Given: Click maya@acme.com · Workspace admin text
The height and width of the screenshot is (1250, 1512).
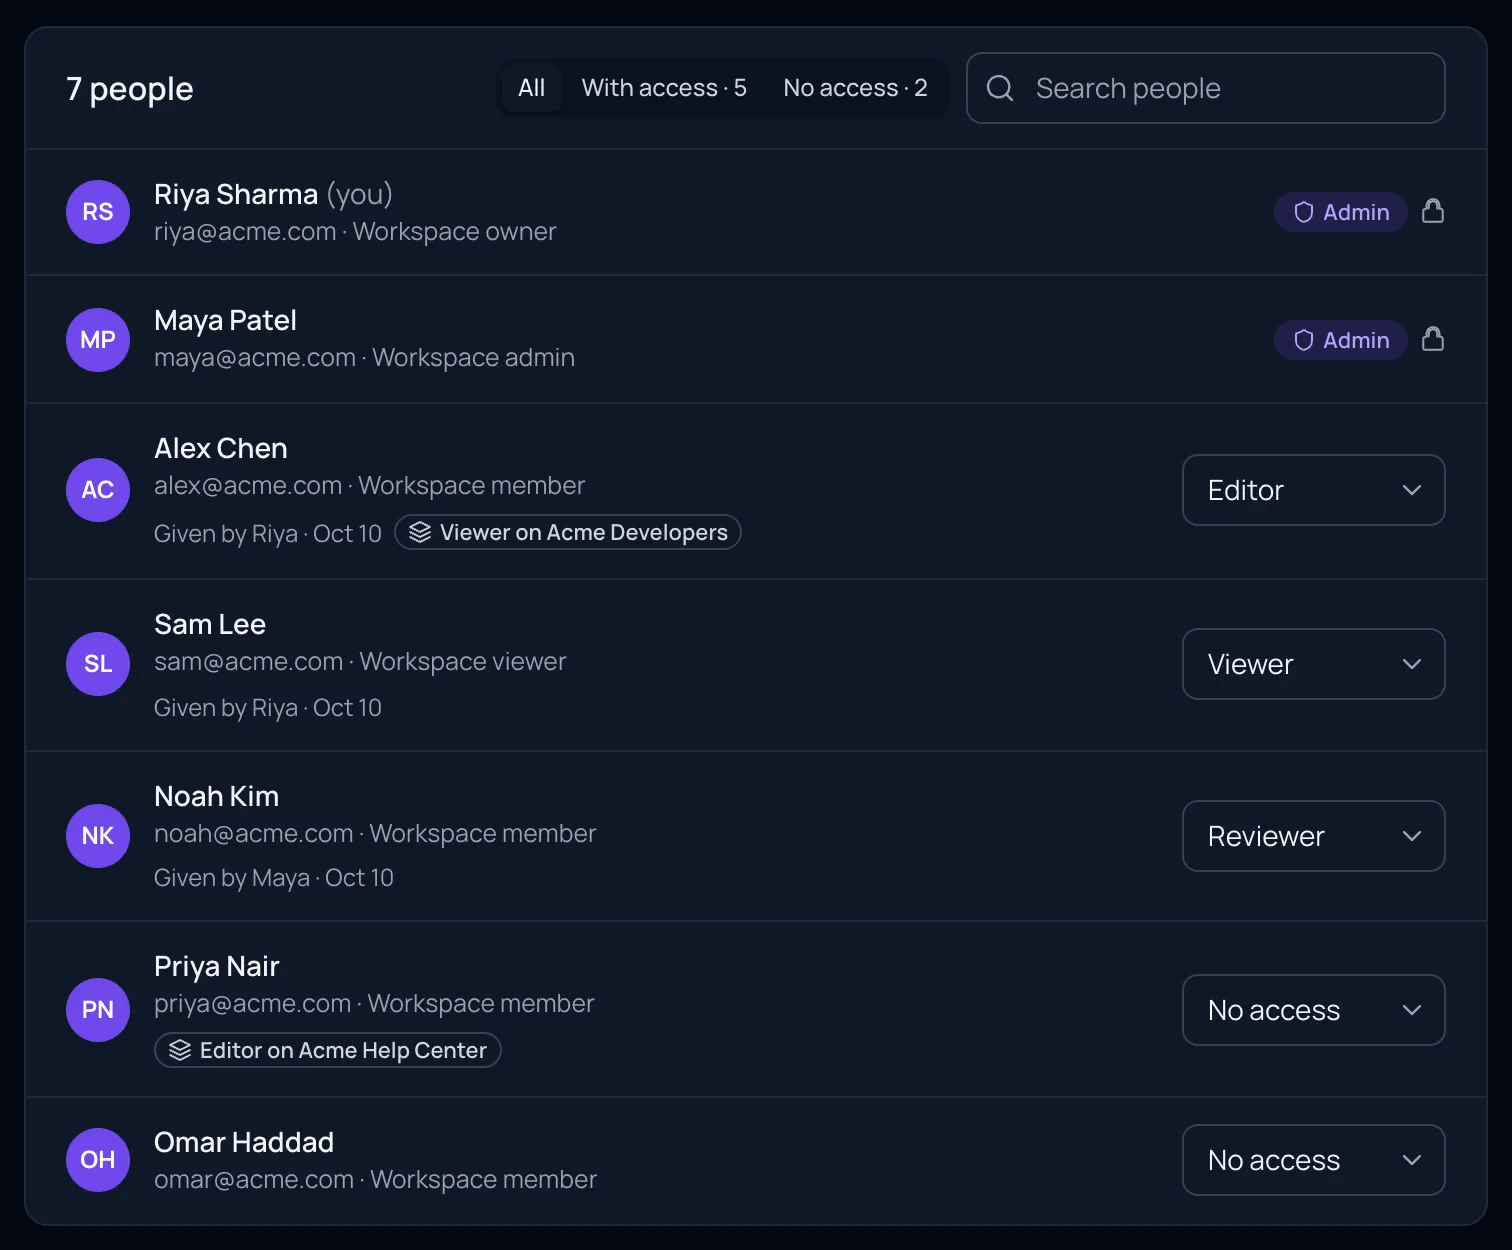Looking at the screenshot, I should 364,357.
